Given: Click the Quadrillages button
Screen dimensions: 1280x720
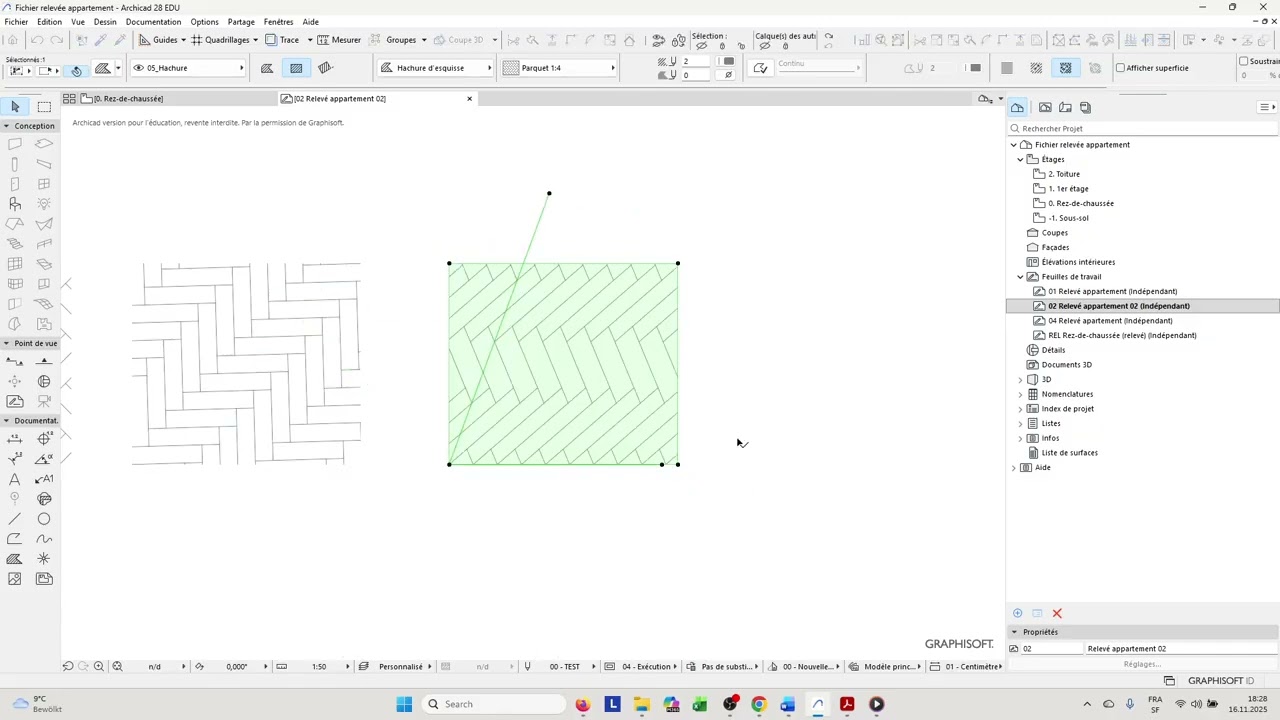Looking at the screenshot, I should pos(220,40).
